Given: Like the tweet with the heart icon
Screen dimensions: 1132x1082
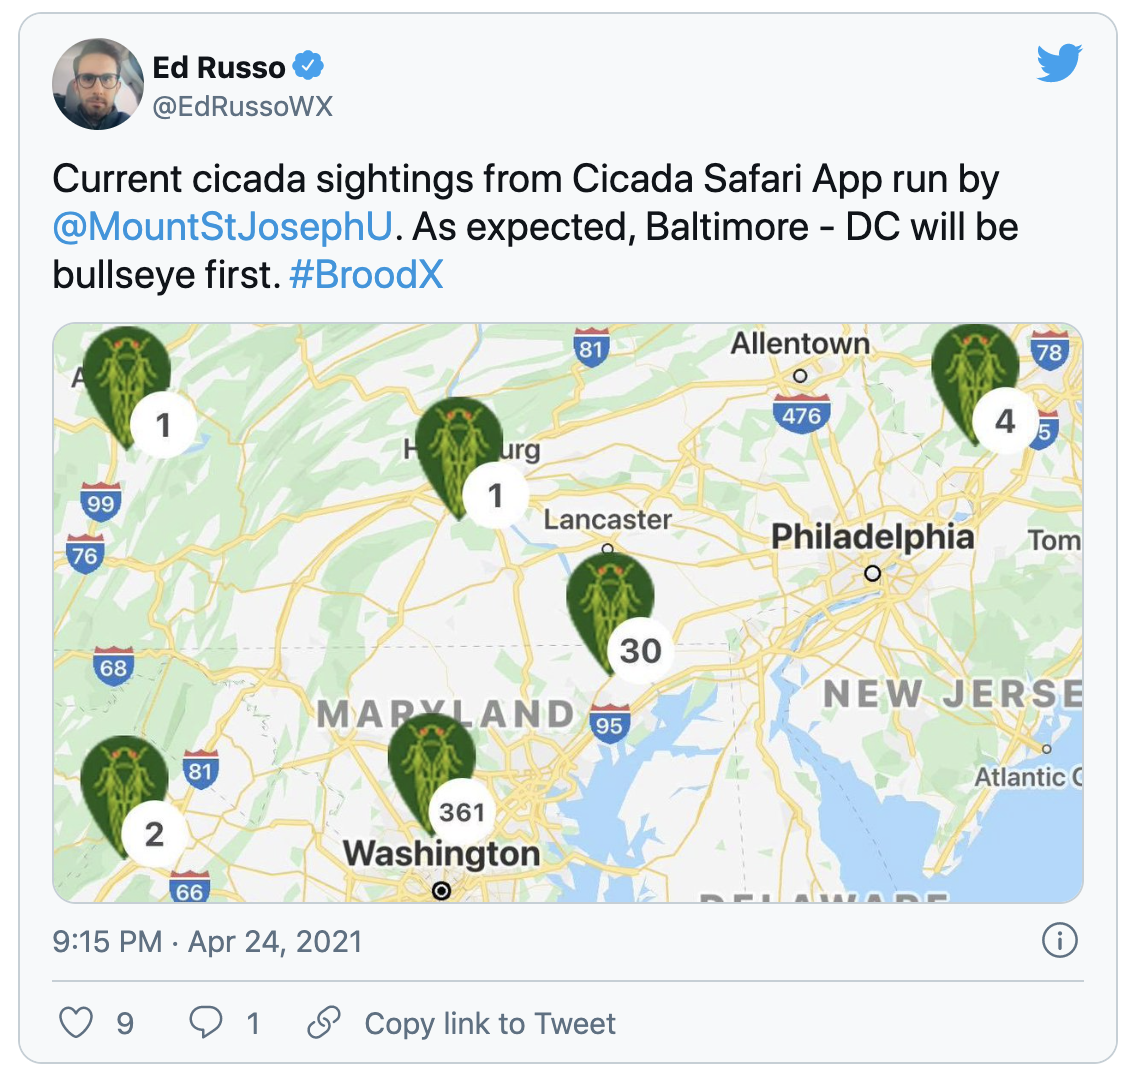Looking at the screenshot, I should (x=76, y=1023).
